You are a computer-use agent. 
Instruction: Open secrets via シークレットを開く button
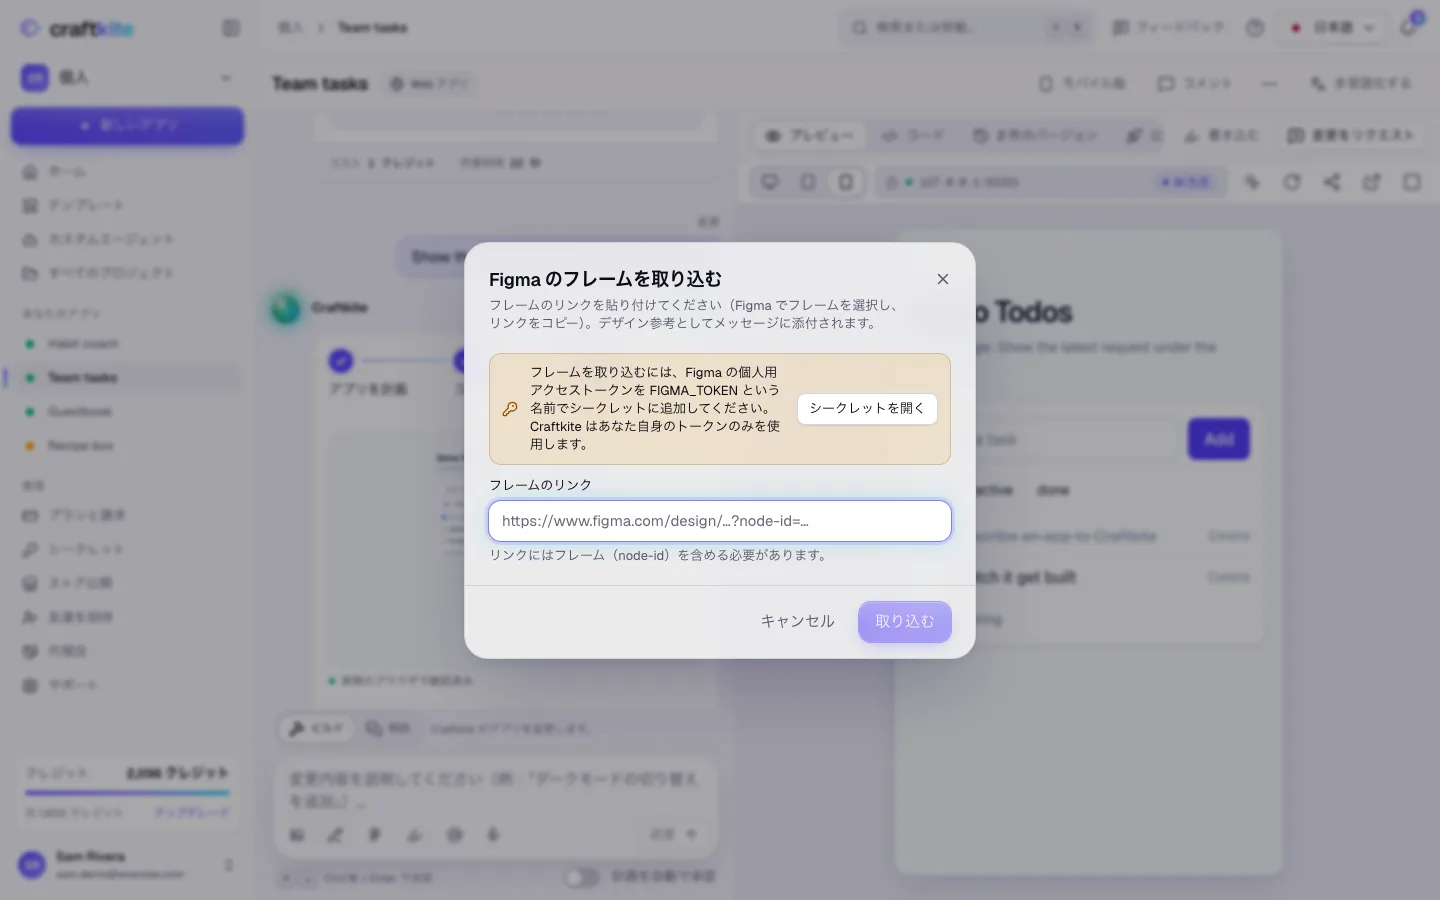click(867, 408)
